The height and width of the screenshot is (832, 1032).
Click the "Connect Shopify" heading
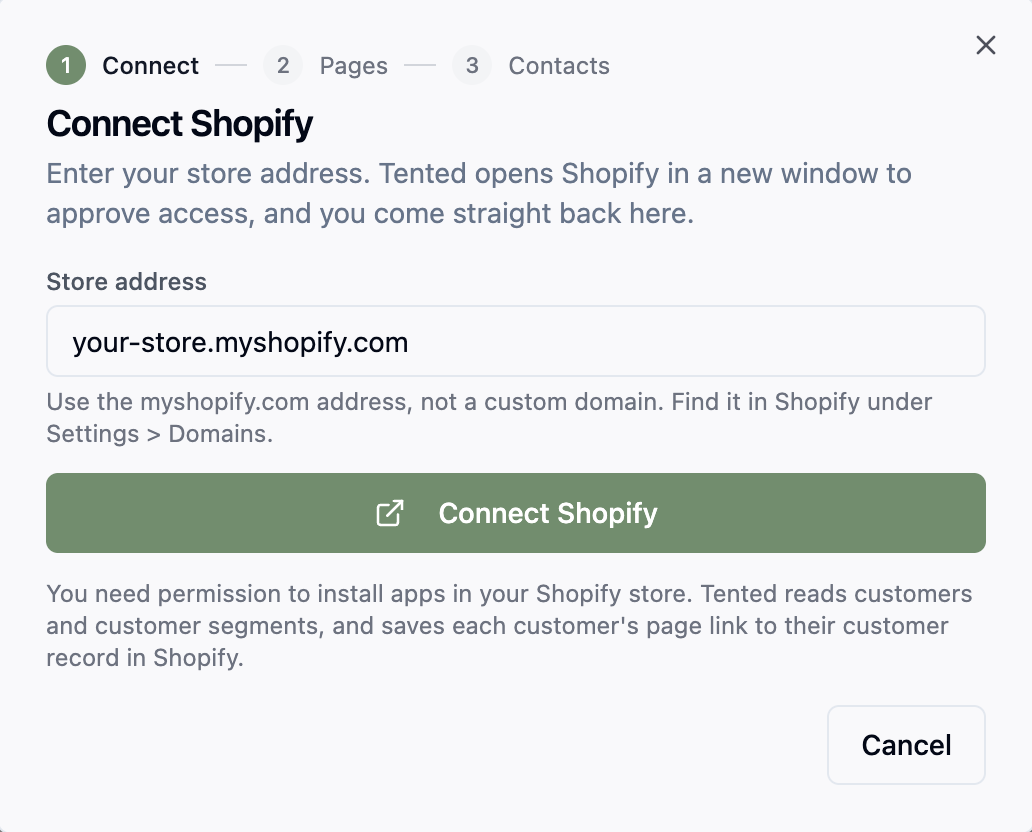[180, 124]
